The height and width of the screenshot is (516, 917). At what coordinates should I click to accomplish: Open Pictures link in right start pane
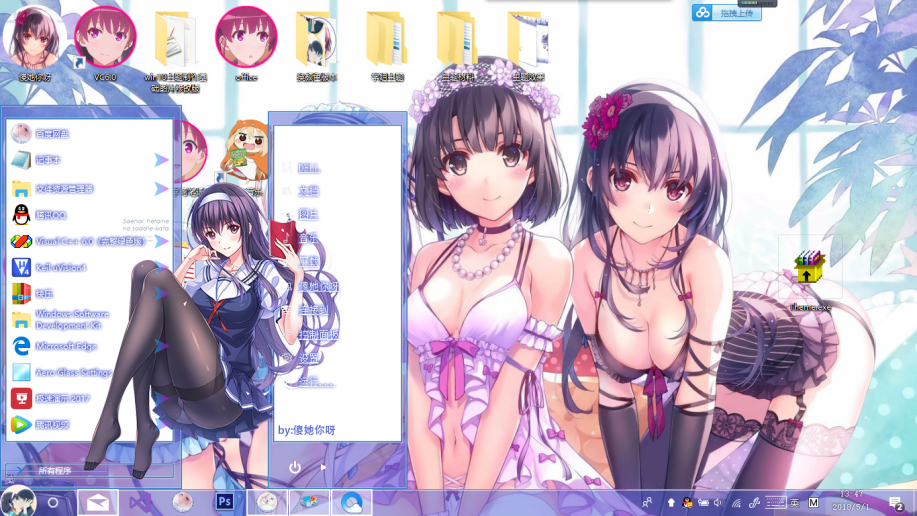click(x=309, y=215)
